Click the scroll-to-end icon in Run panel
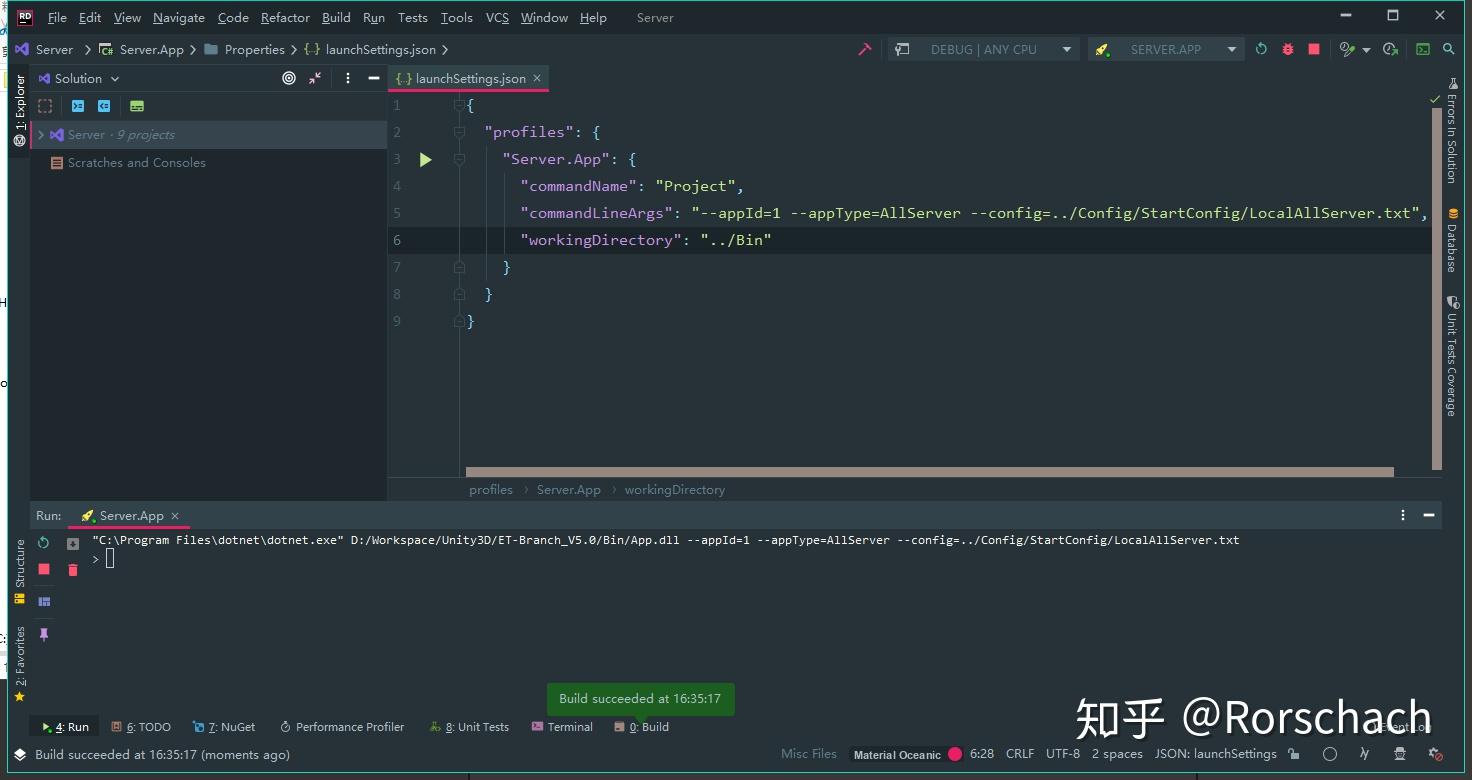This screenshot has width=1472, height=780. tap(73, 544)
